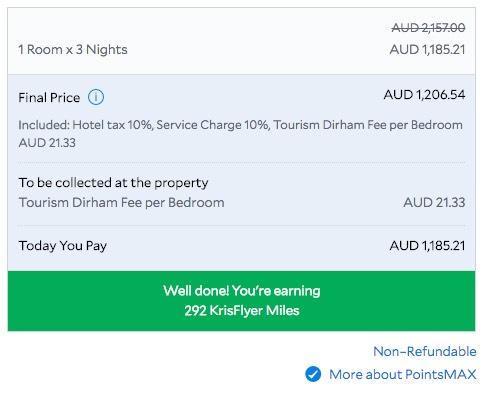
Task: Click the PointsMAX blue checkmark icon
Action: pyautogui.click(x=313, y=374)
